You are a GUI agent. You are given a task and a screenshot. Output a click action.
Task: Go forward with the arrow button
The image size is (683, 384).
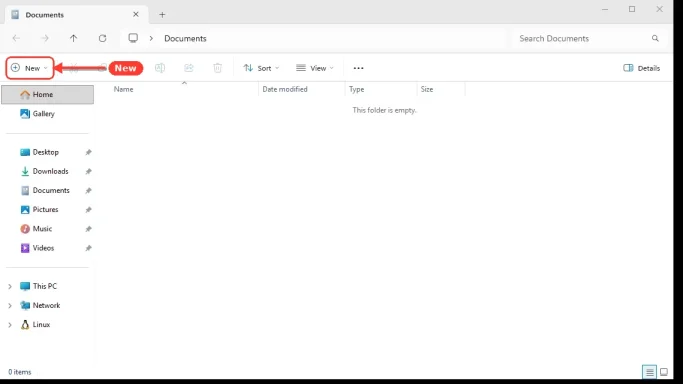click(x=45, y=38)
